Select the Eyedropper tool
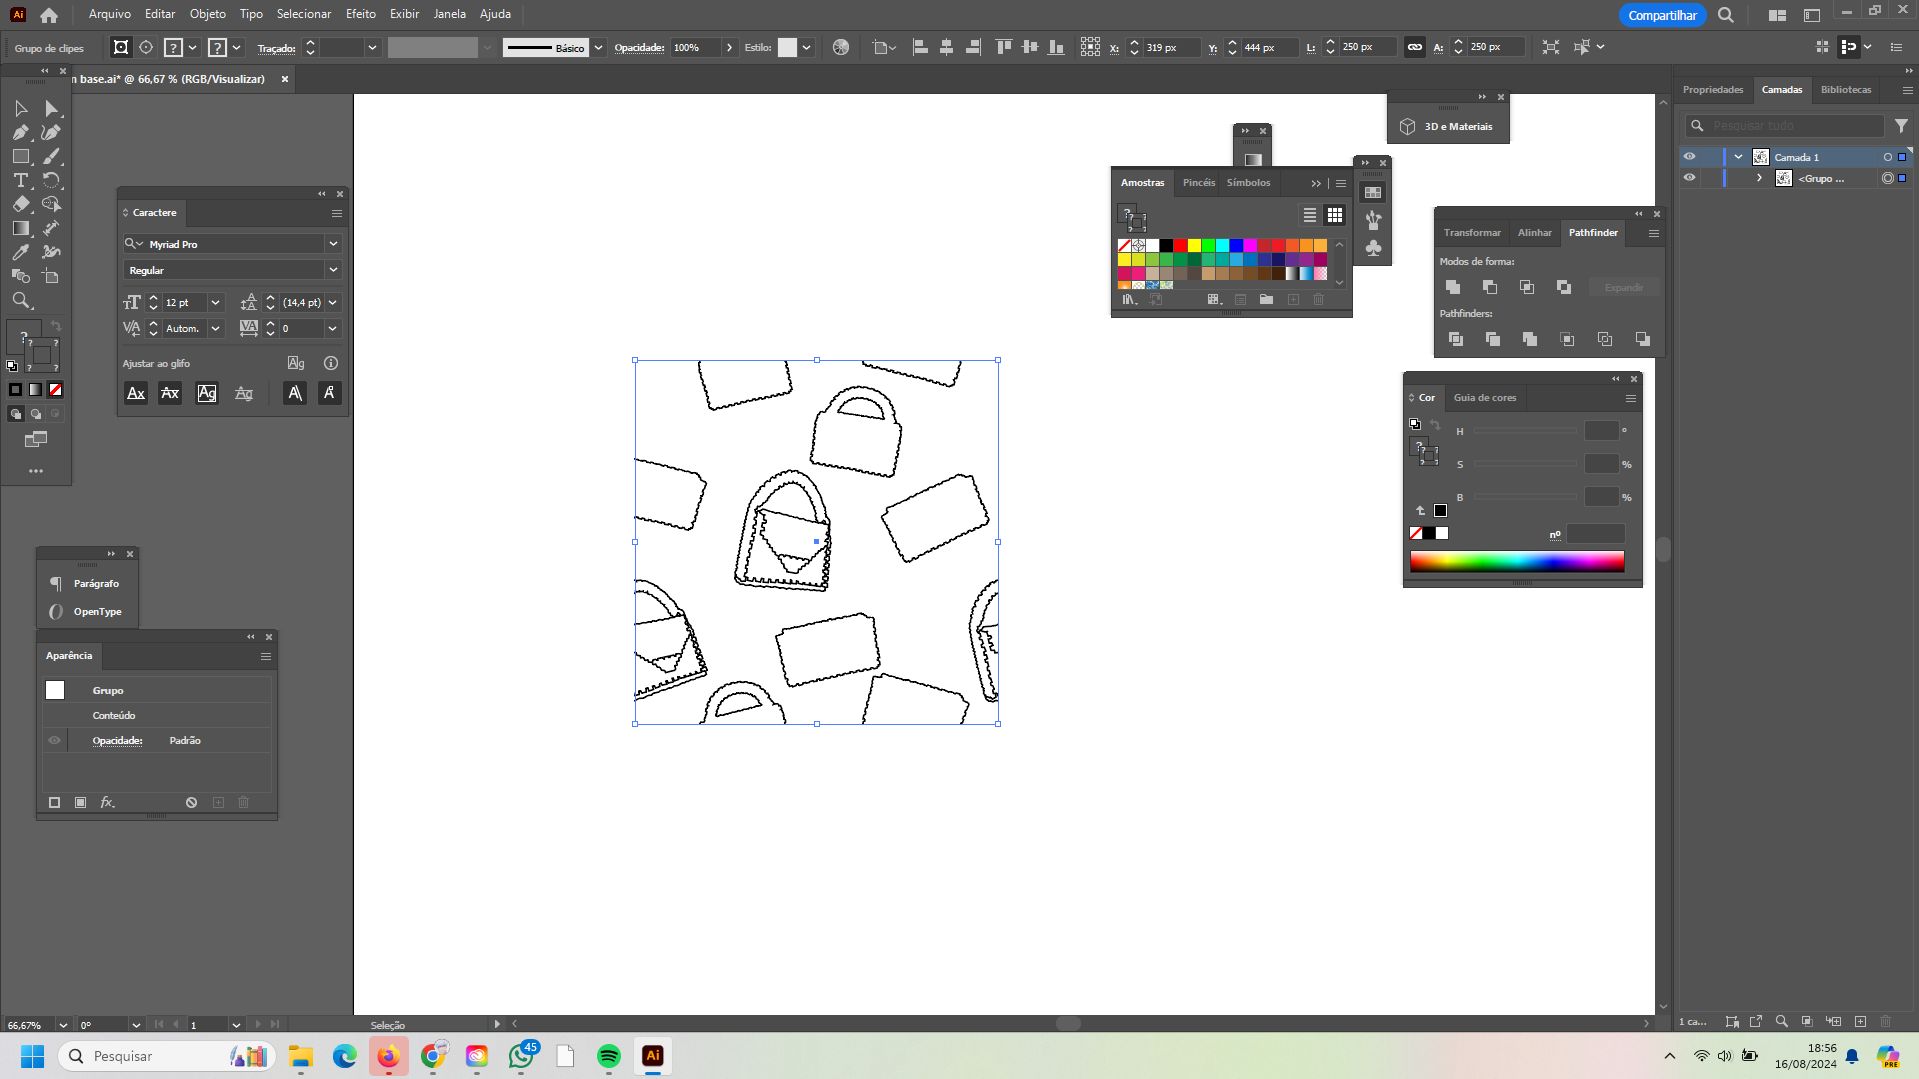1919x1079 pixels. (21, 252)
